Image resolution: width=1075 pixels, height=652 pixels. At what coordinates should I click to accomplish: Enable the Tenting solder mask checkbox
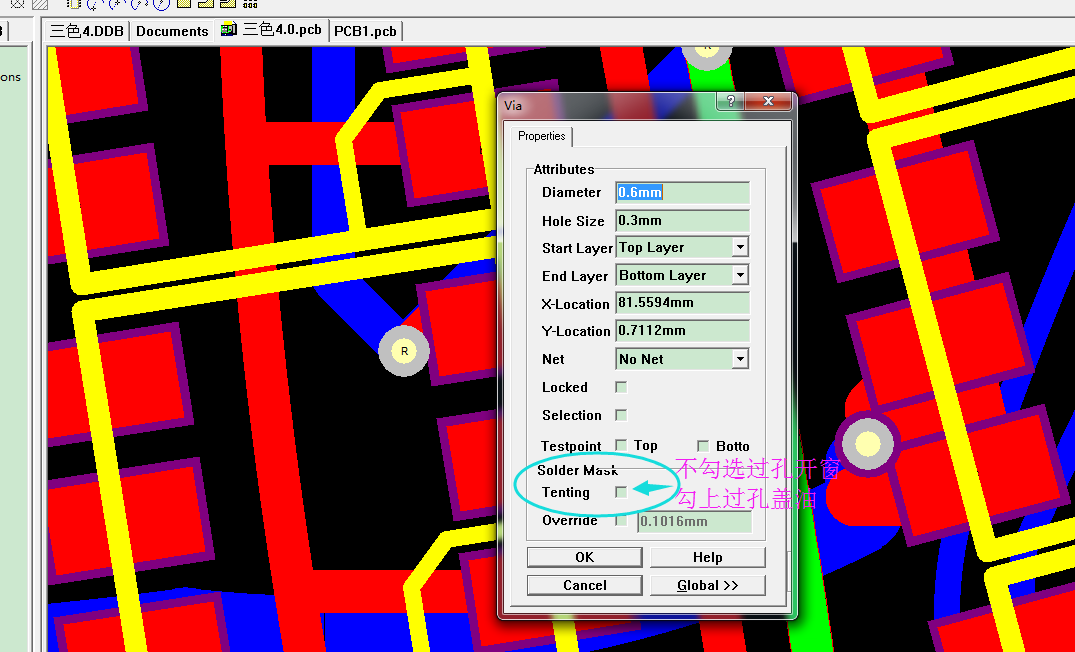[621, 492]
